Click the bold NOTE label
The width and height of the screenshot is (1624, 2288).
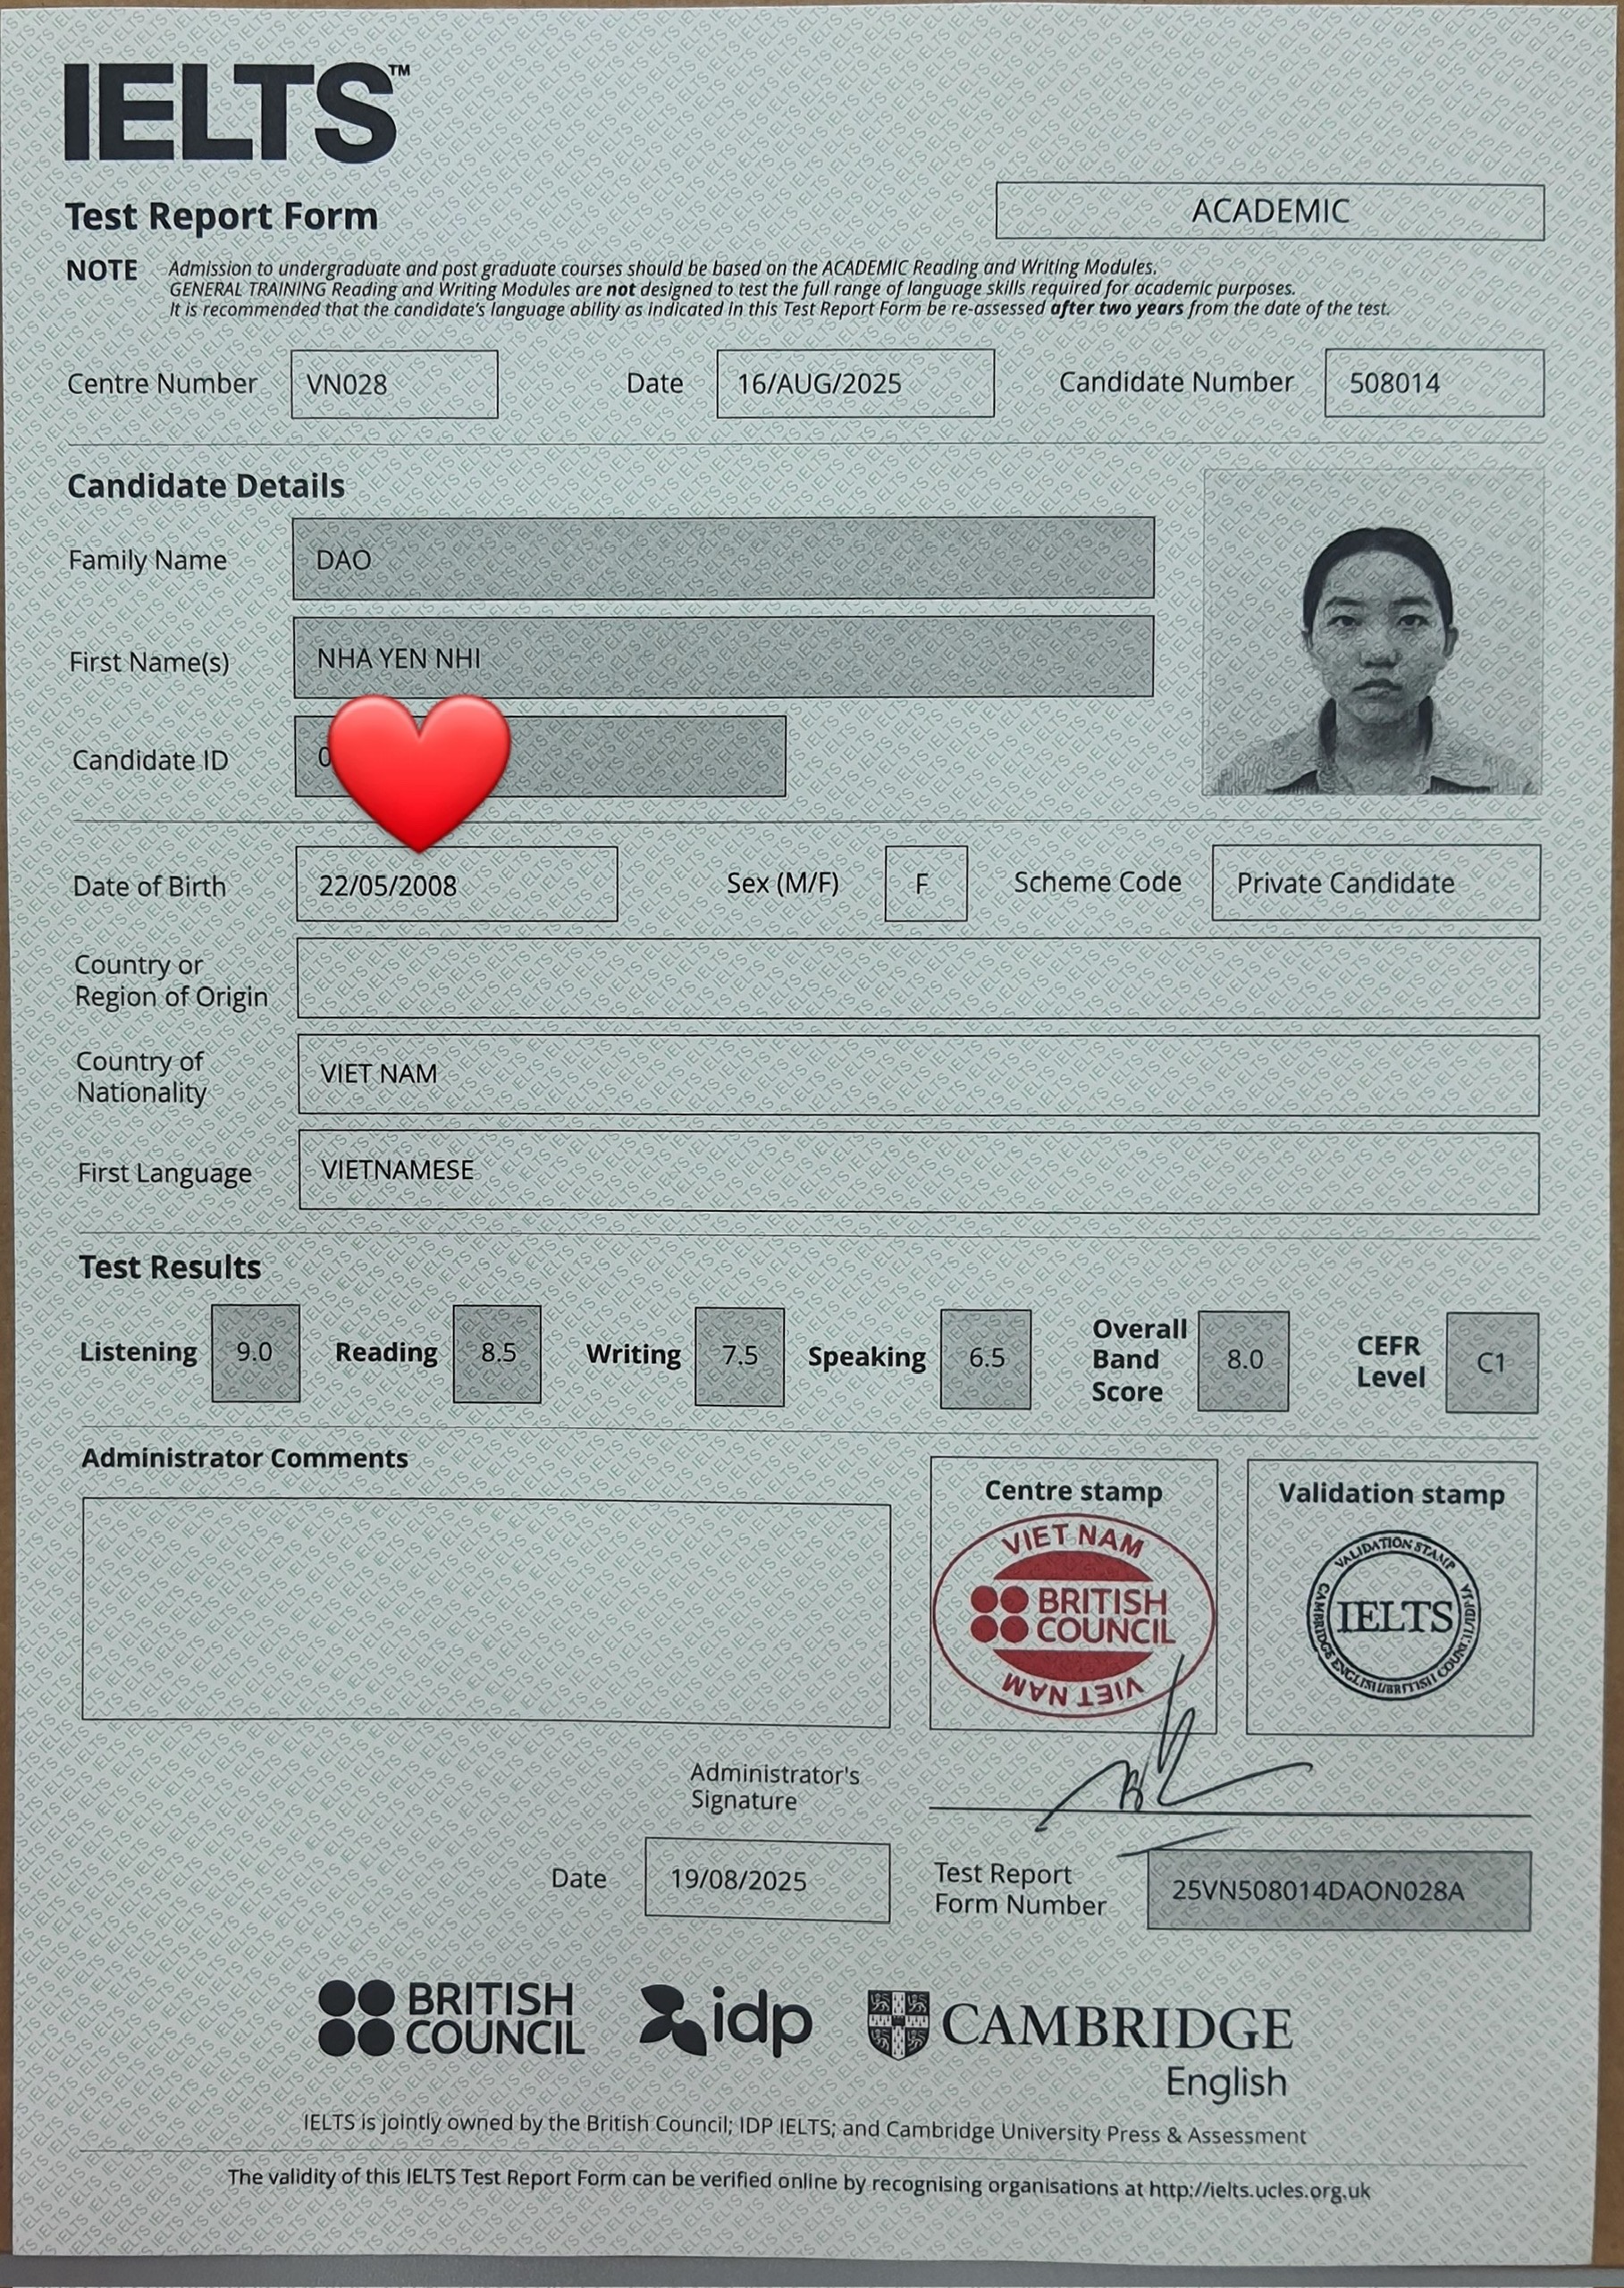click(x=102, y=271)
